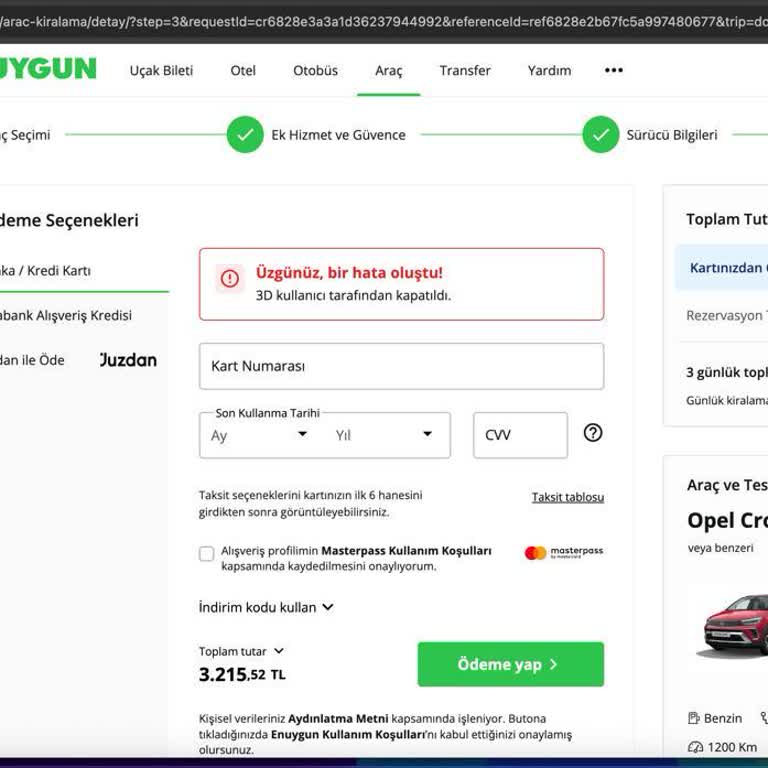The height and width of the screenshot is (768, 768).
Task: Click the browser address bar URL
Action: (384, 22)
